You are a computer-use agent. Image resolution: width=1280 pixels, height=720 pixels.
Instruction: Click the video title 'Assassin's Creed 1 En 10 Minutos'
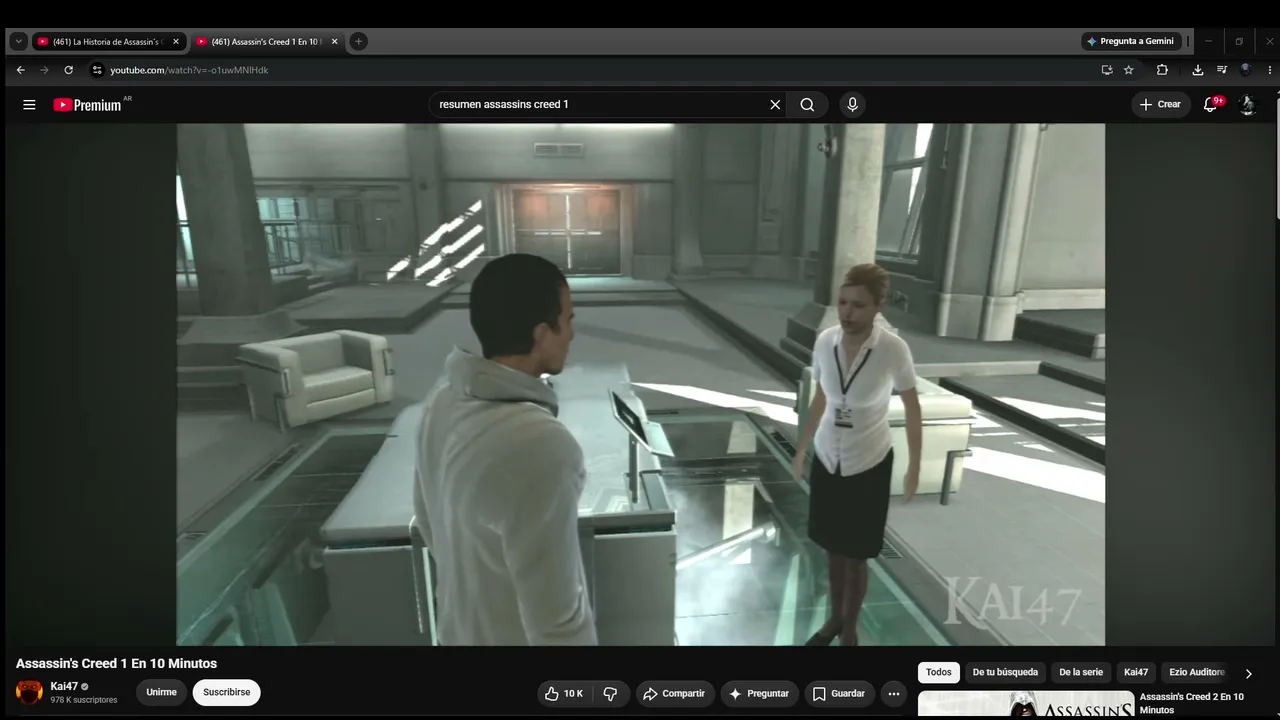(x=116, y=663)
